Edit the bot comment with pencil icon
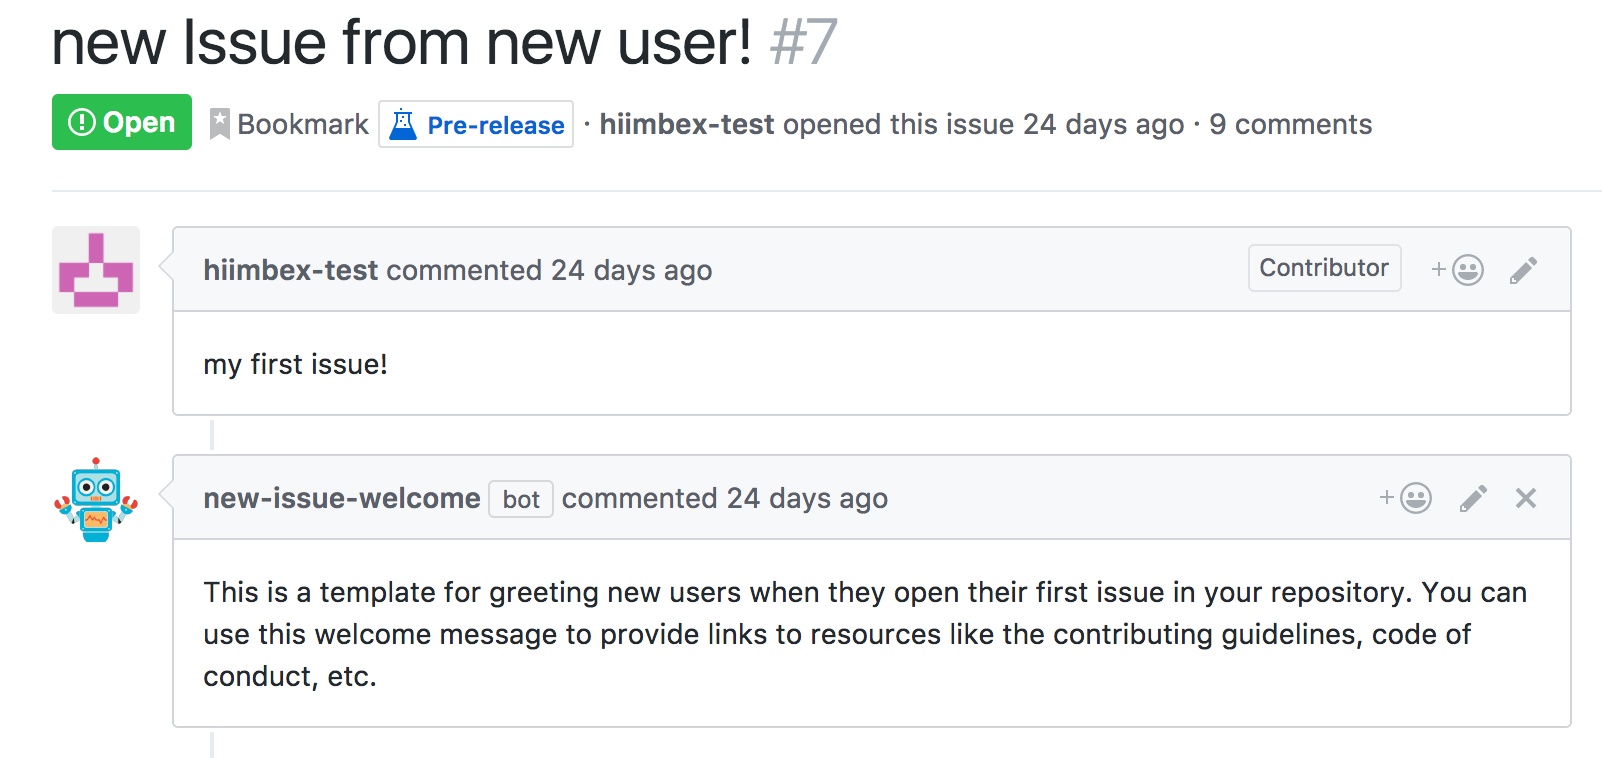1602x758 pixels. [1473, 498]
